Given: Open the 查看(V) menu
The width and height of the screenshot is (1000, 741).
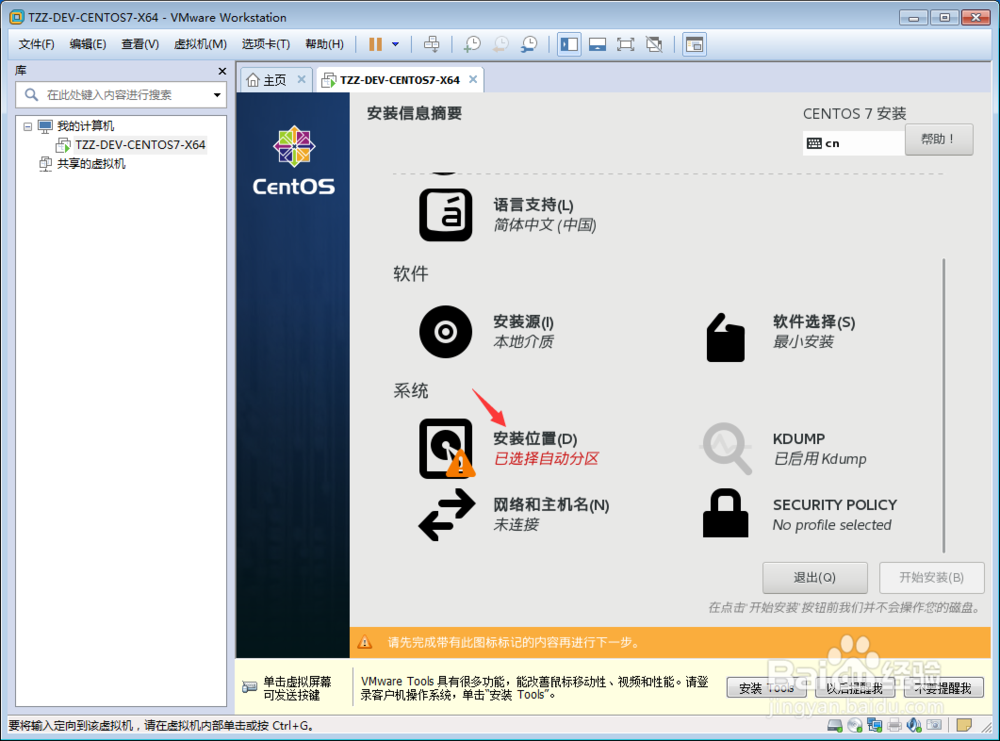Looking at the screenshot, I should [x=140, y=44].
